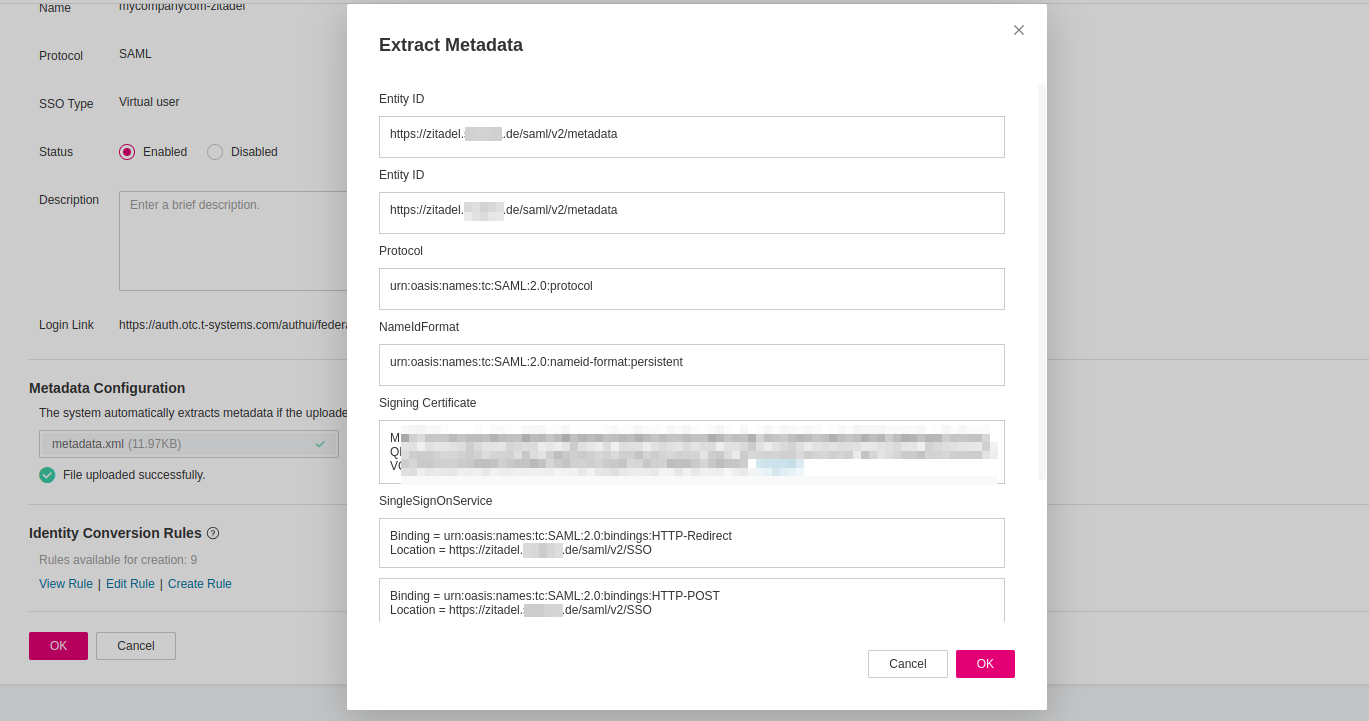Click Cancel in the Extract Metadata dialog
Image resolution: width=1369 pixels, height=721 pixels.
[x=907, y=664]
